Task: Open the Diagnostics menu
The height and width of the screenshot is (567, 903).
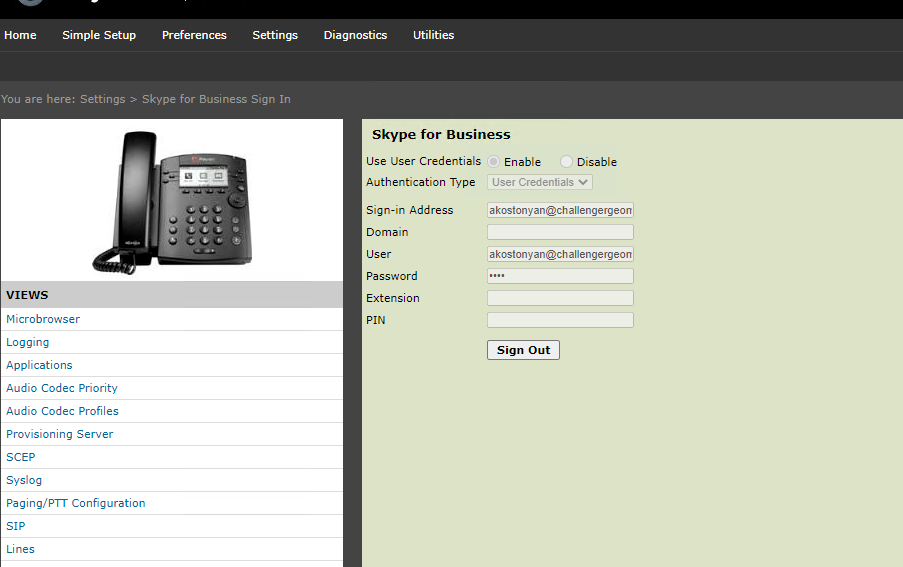Action: (x=355, y=35)
